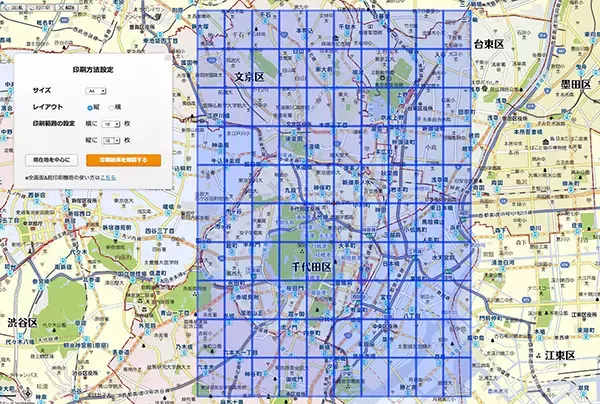Screen dimensions: 600x404
Task: Click the 菊川 station icon
Action: click(x=533, y=234)
